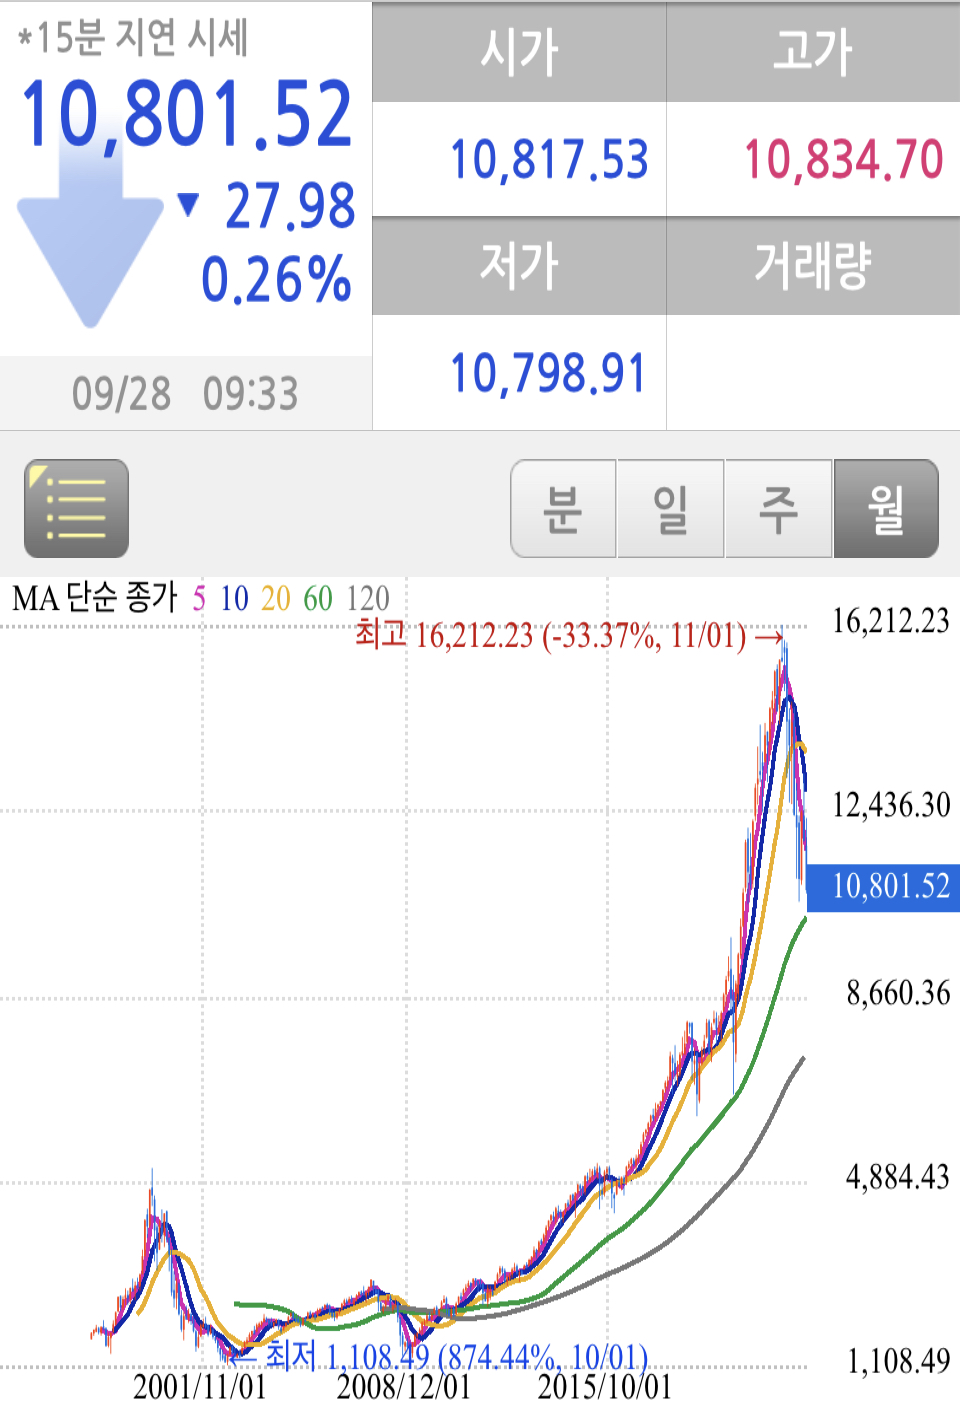The width and height of the screenshot is (960, 1417).
Task: Tap the 시가 header cell
Action: (x=519, y=51)
